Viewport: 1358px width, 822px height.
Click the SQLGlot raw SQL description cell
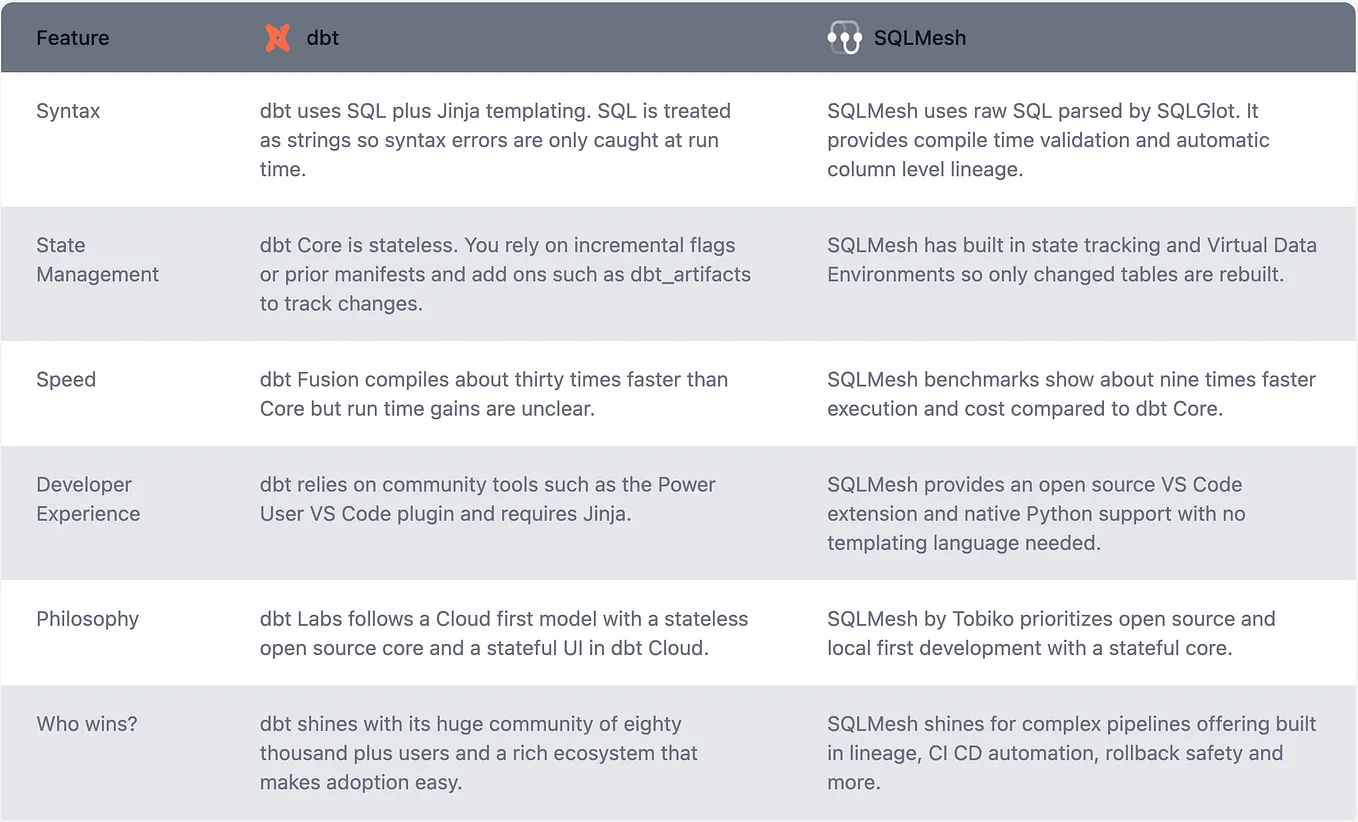click(1048, 140)
